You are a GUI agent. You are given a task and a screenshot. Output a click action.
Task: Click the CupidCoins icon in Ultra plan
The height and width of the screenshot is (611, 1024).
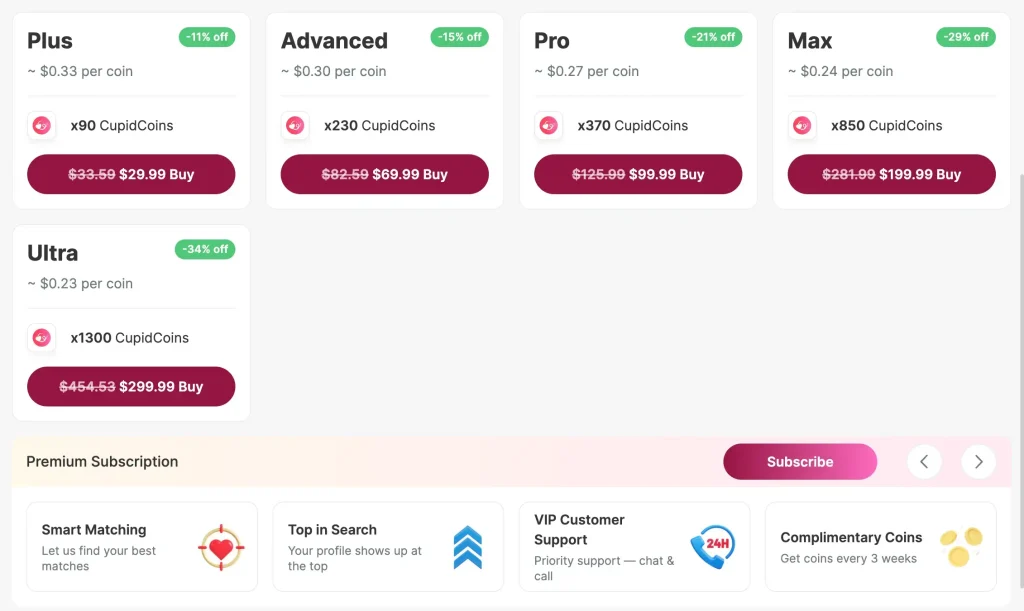[x=41, y=337]
